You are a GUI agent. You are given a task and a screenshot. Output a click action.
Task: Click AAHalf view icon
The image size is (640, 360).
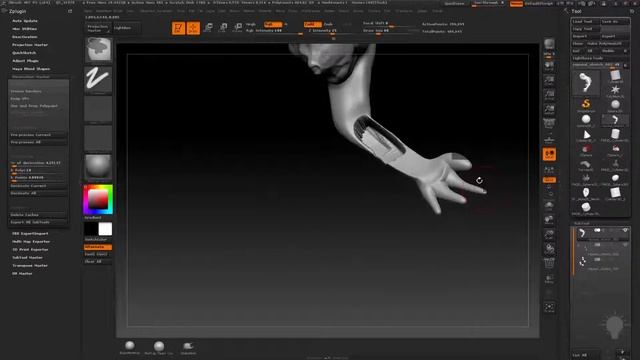click(549, 109)
